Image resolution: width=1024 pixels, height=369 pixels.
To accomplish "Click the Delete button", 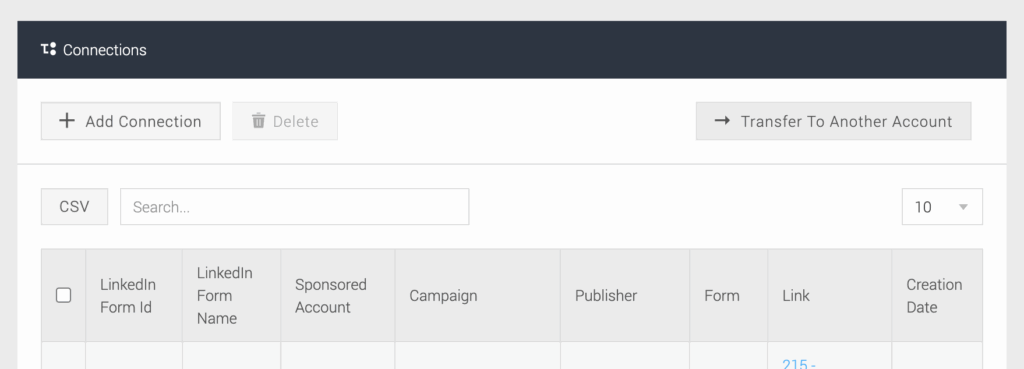I will coord(285,121).
